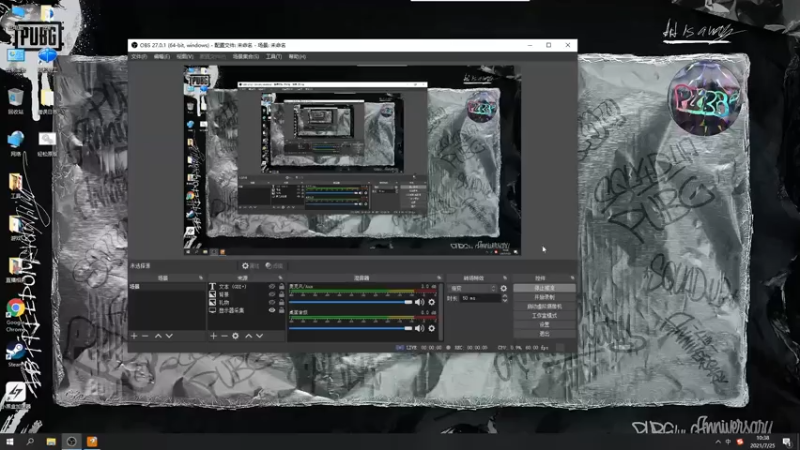Image resolution: width=800 pixels, height=450 pixels.
Task: Pop out the scene transitions dock icon
Action: 505,278
